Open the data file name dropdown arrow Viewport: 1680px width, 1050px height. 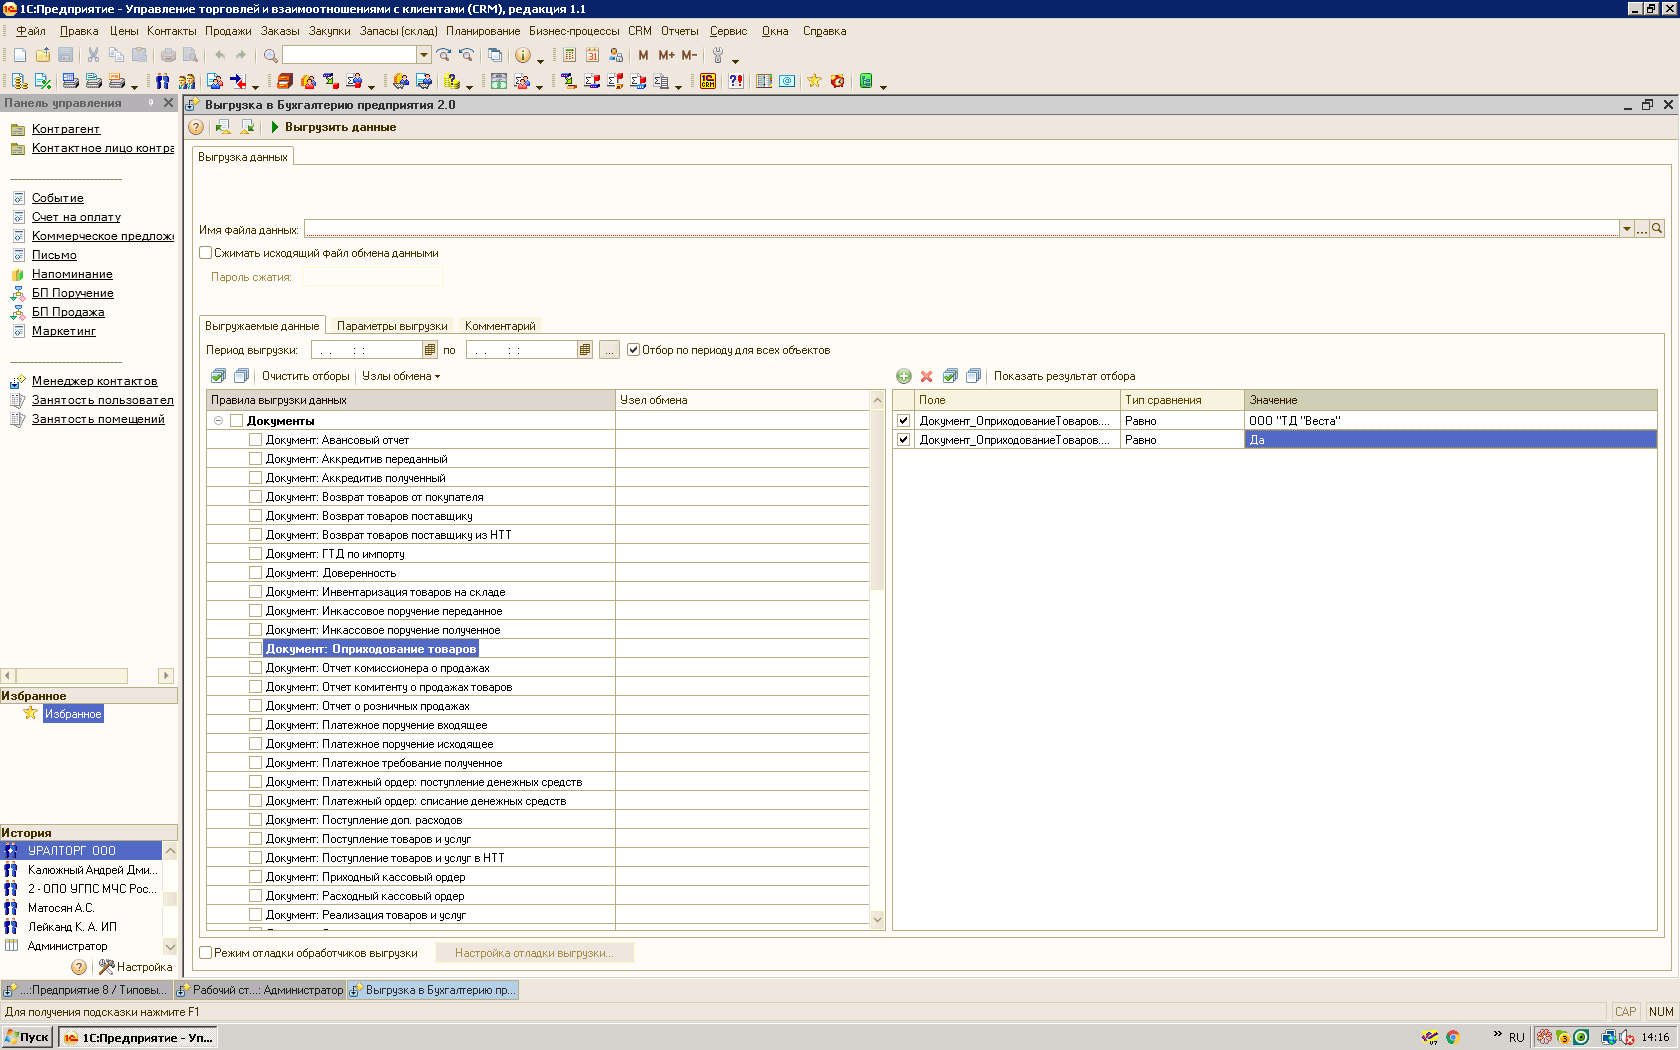coord(1627,229)
